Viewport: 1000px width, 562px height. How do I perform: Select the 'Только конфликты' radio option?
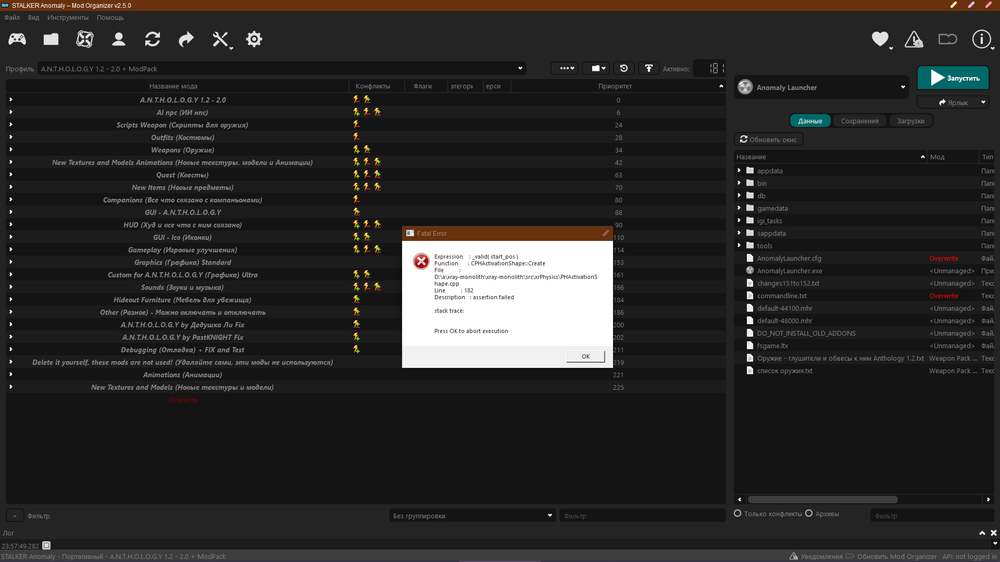click(738, 514)
